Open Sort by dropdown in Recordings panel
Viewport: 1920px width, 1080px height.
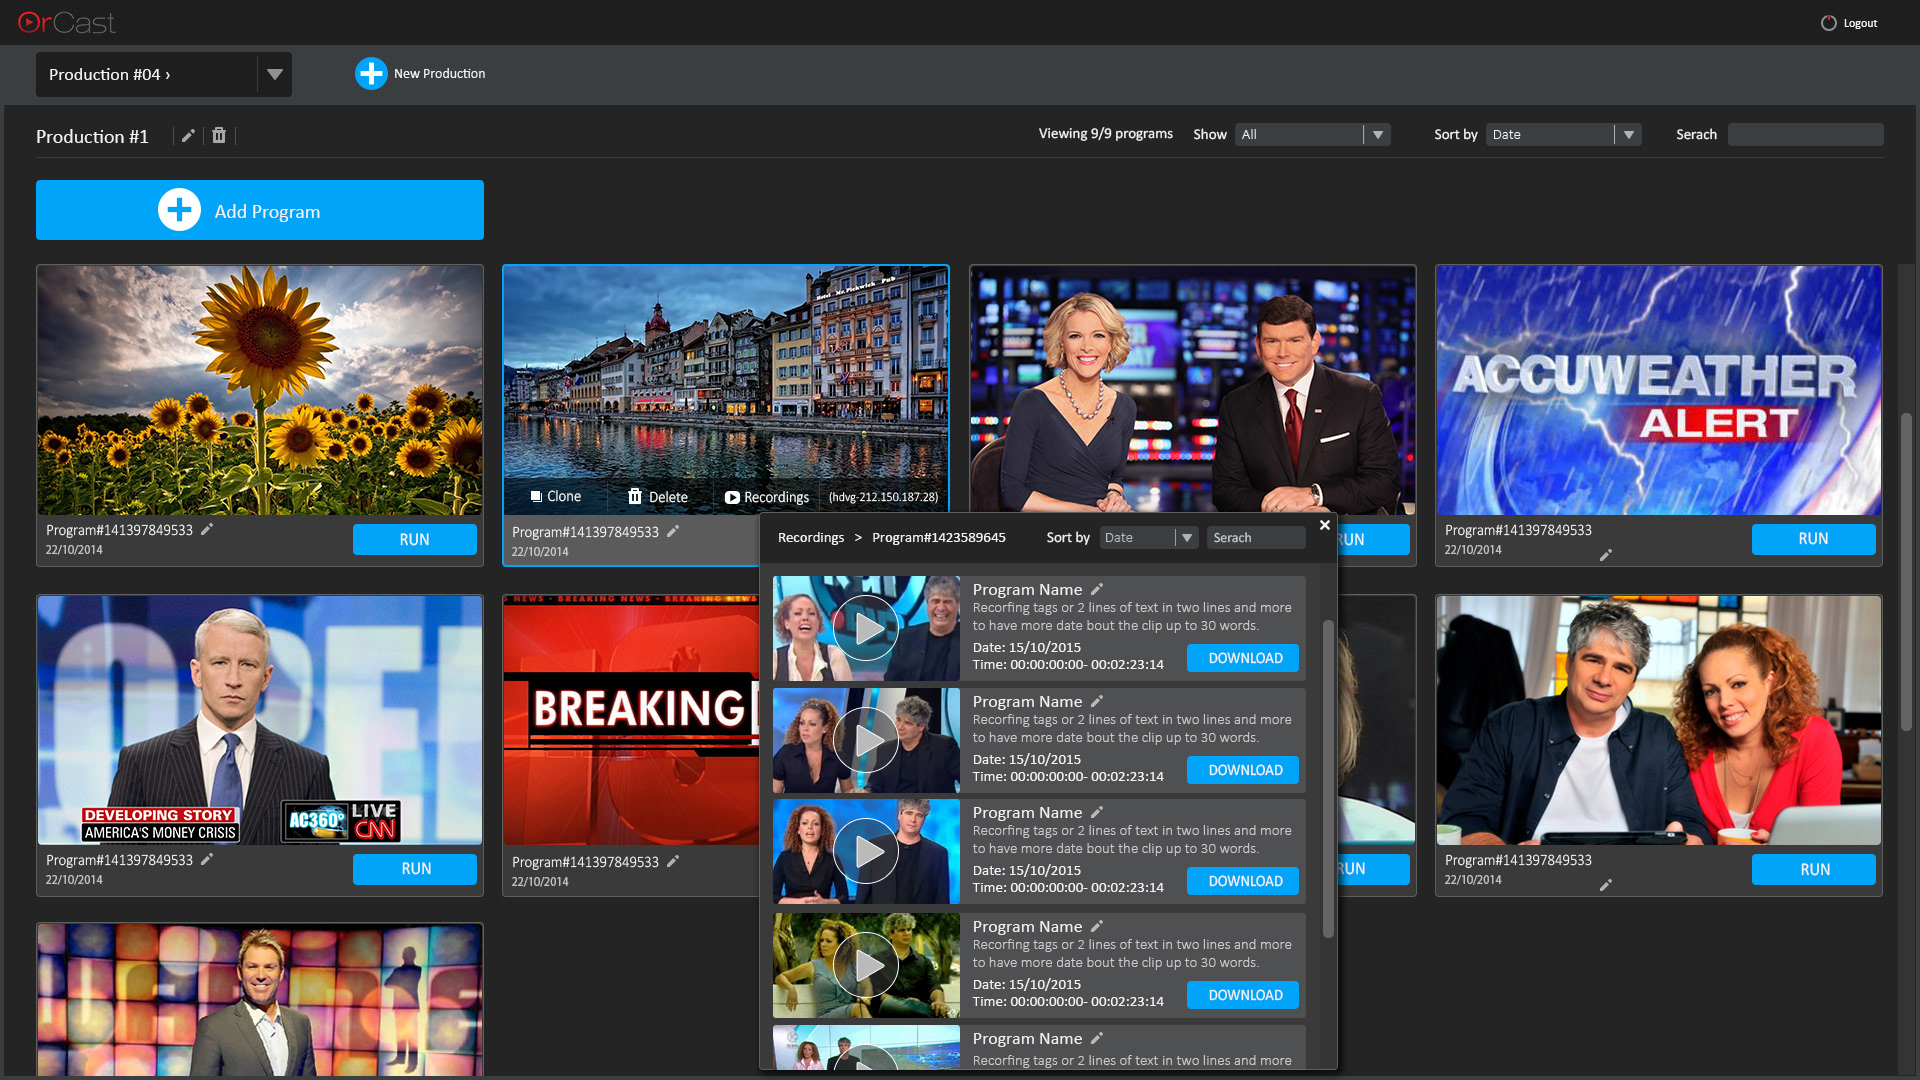[x=1186, y=538]
